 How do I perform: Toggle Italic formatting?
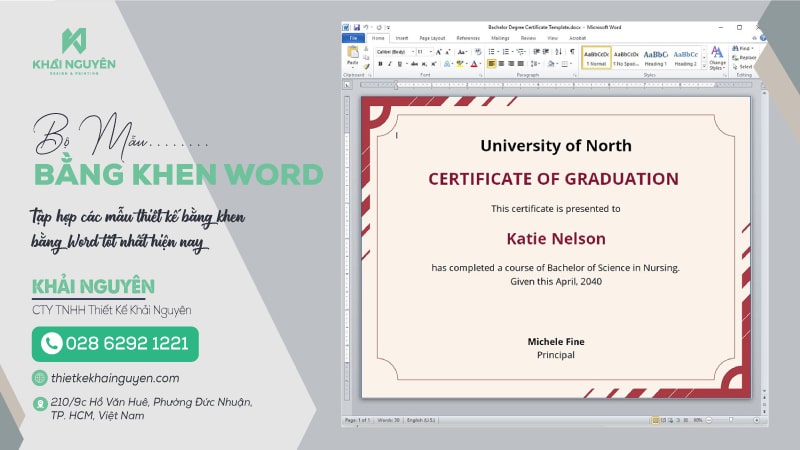click(389, 63)
